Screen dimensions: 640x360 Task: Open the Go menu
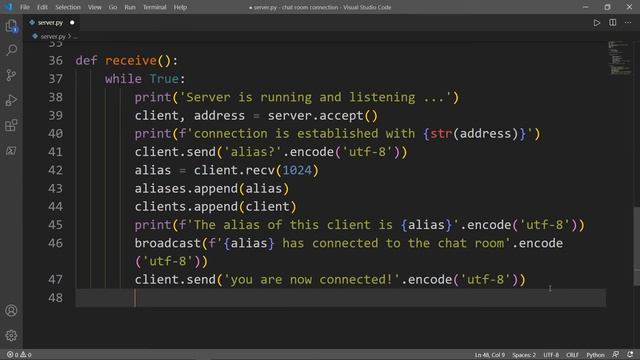(113, 7)
